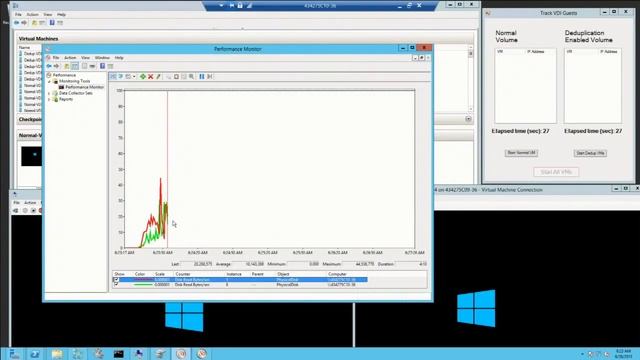Uncheck Show for green Disk Read Bytes counter
Viewport: 640px width, 360px height.
116,284
